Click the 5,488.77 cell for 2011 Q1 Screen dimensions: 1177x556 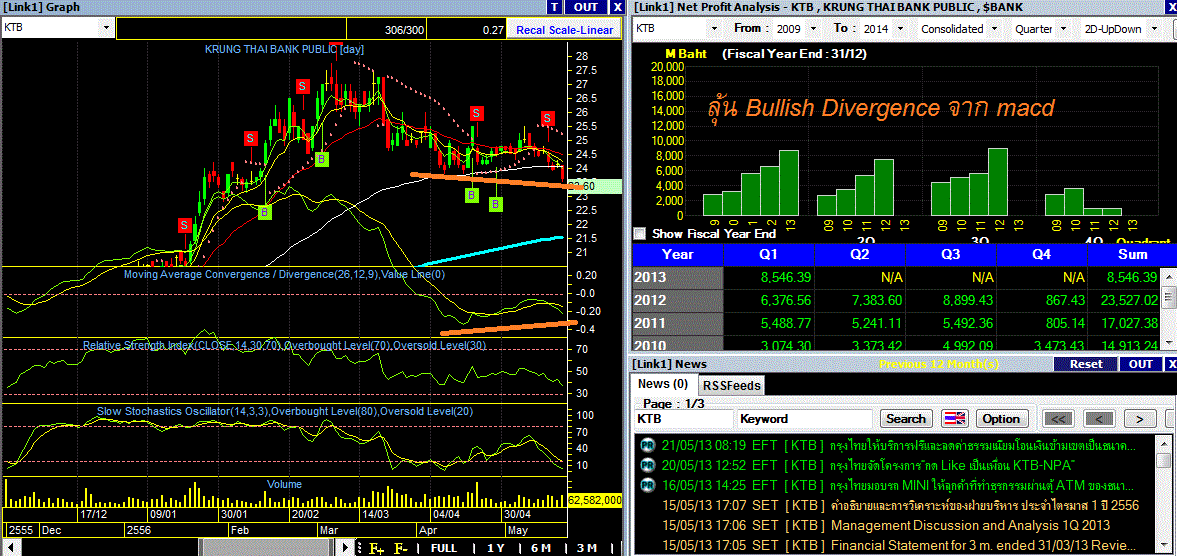(769, 323)
